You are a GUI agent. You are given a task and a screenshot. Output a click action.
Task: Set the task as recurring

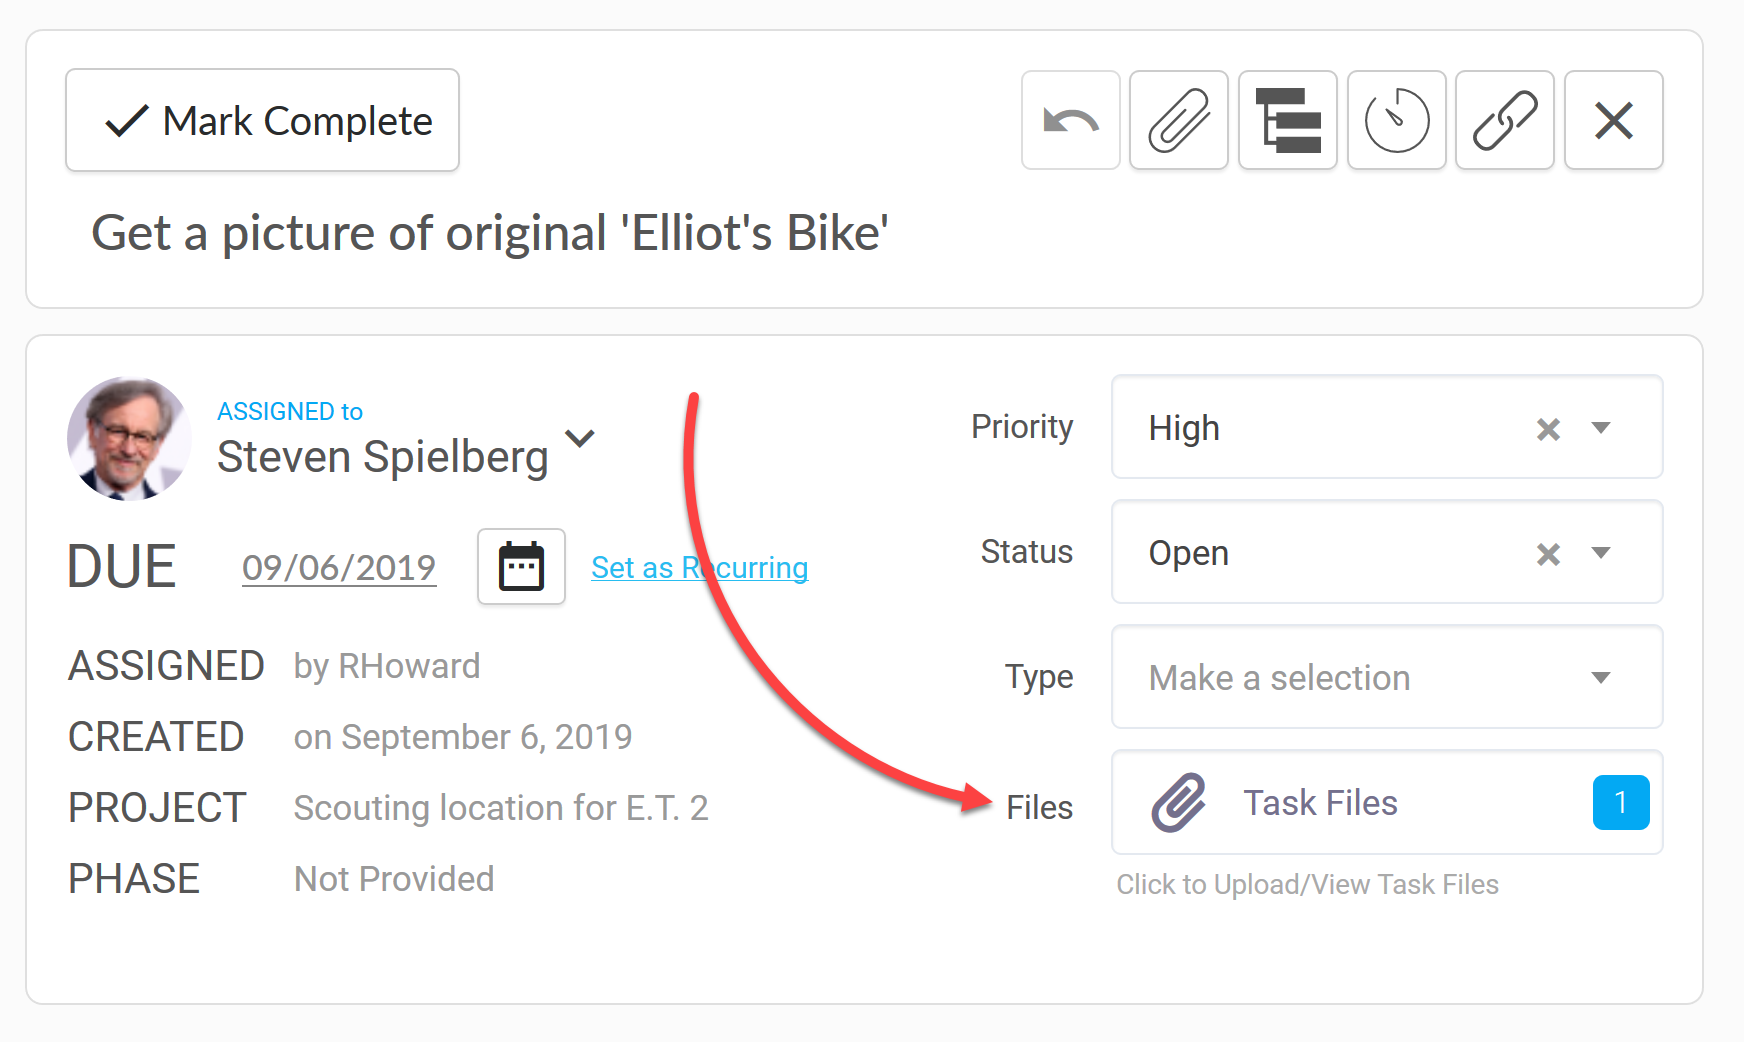coord(700,568)
